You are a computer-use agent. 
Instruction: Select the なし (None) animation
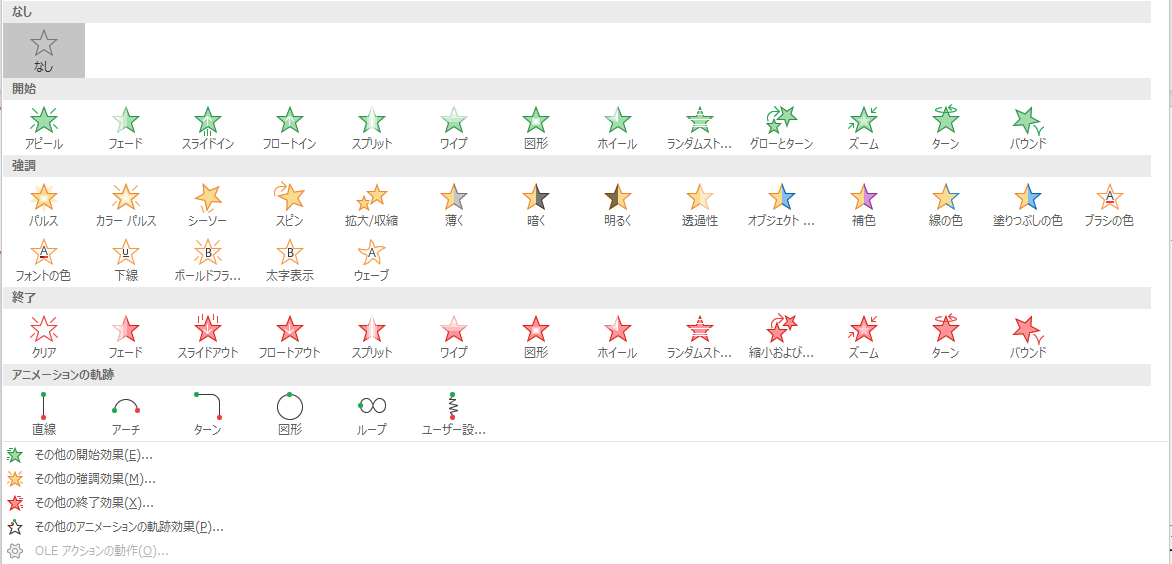[43, 50]
